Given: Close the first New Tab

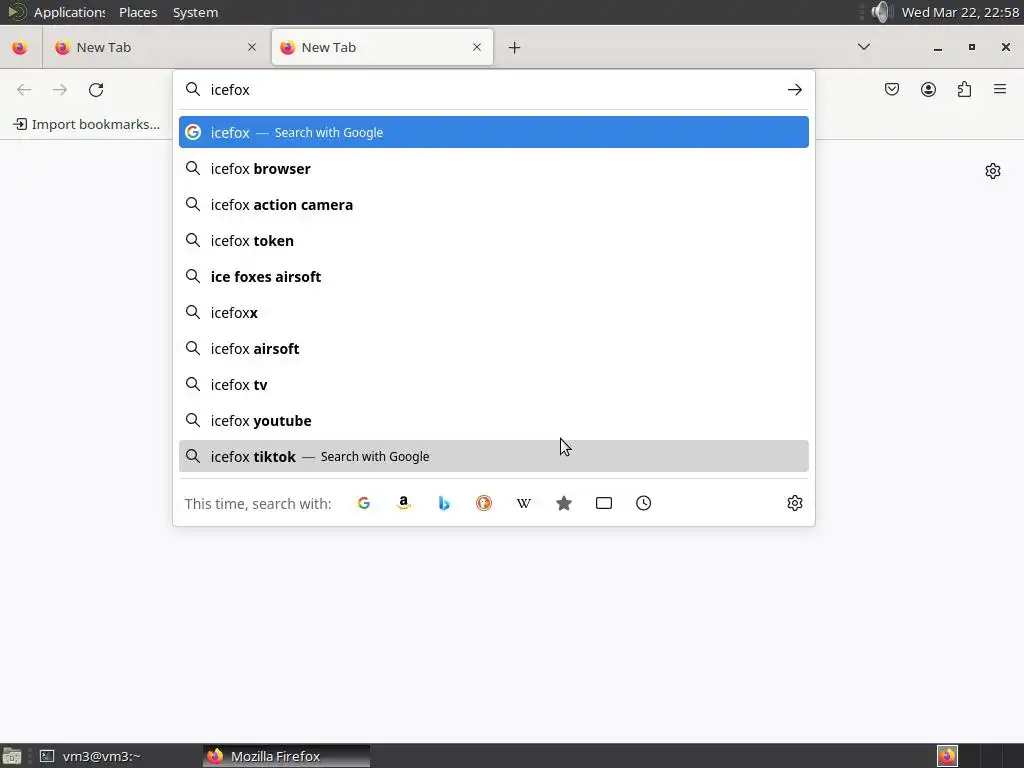Looking at the screenshot, I should click(252, 47).
